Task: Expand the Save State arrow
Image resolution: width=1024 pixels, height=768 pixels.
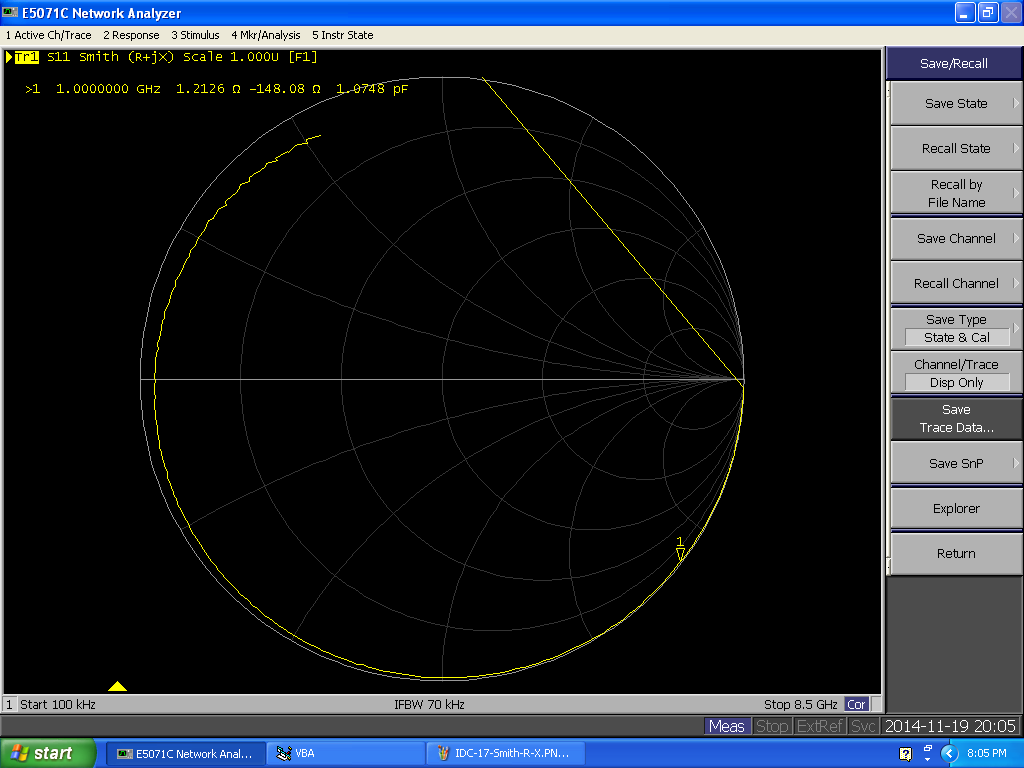Action: [x=1016, y=103]
